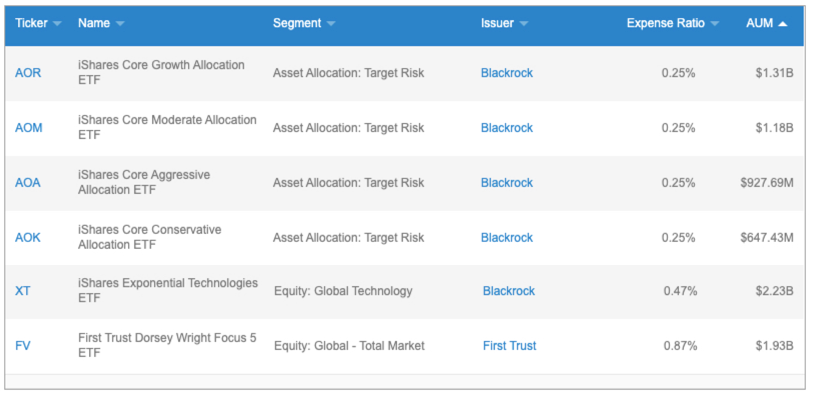813x398 pixels.
Task: Sort table by Ticker column header
Action: [31, 23]
